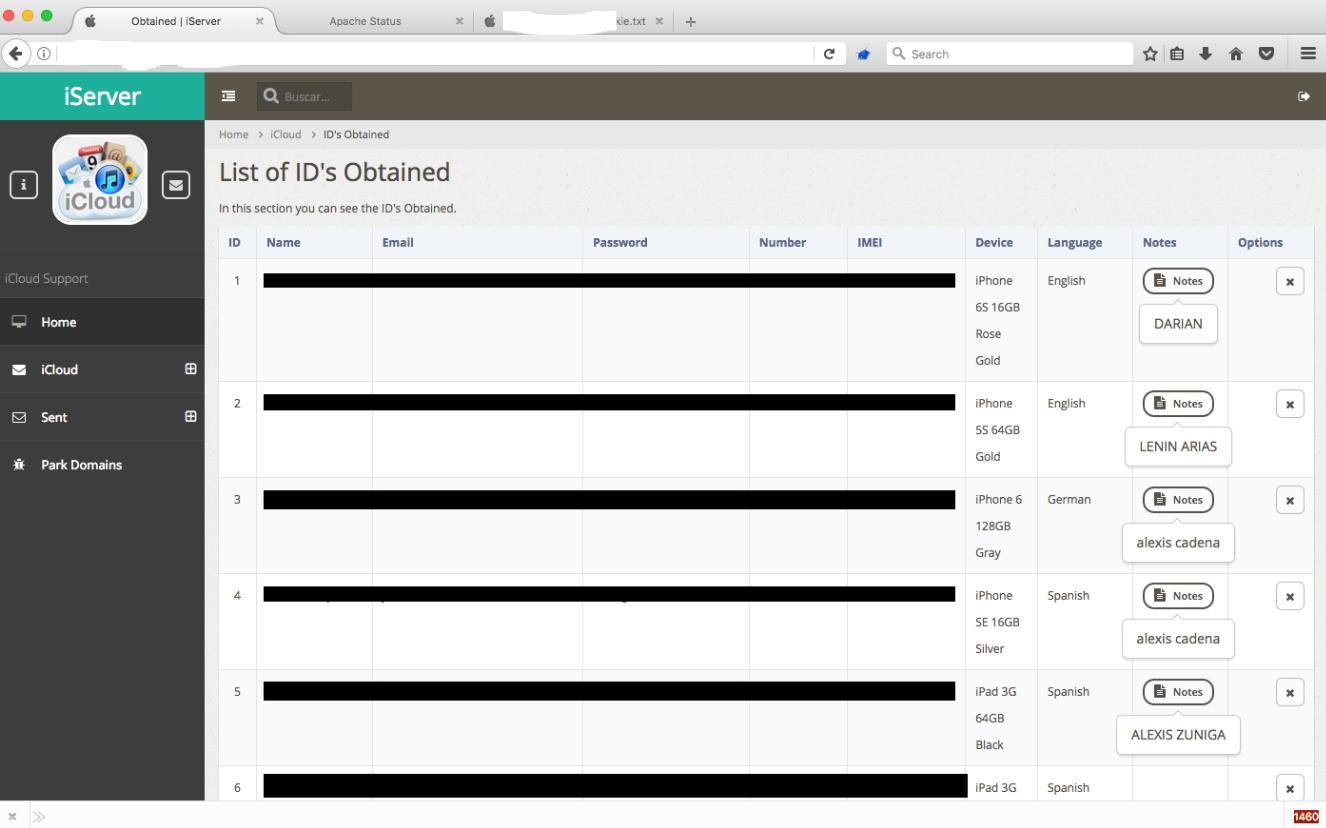Click the logout icon at top right
1326x828 pixels.
coord(1303,96)
